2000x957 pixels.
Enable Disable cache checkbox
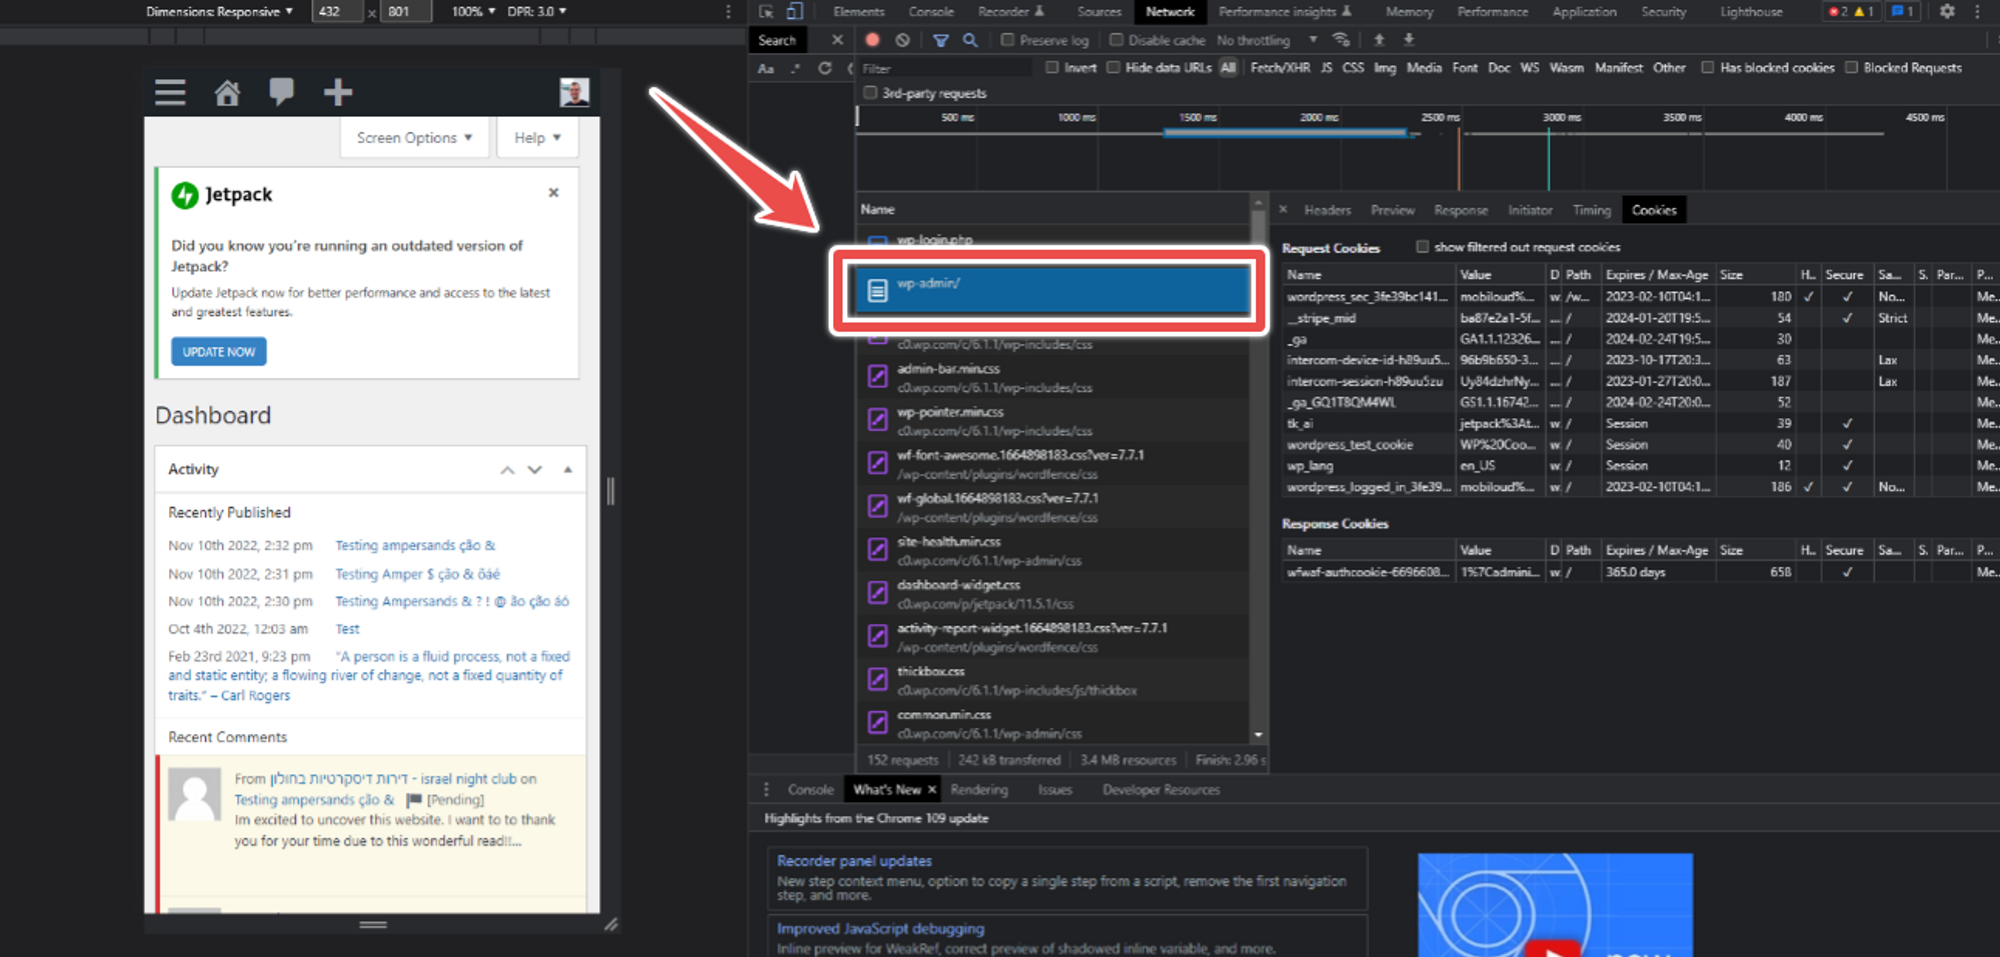click(1116, 40)
